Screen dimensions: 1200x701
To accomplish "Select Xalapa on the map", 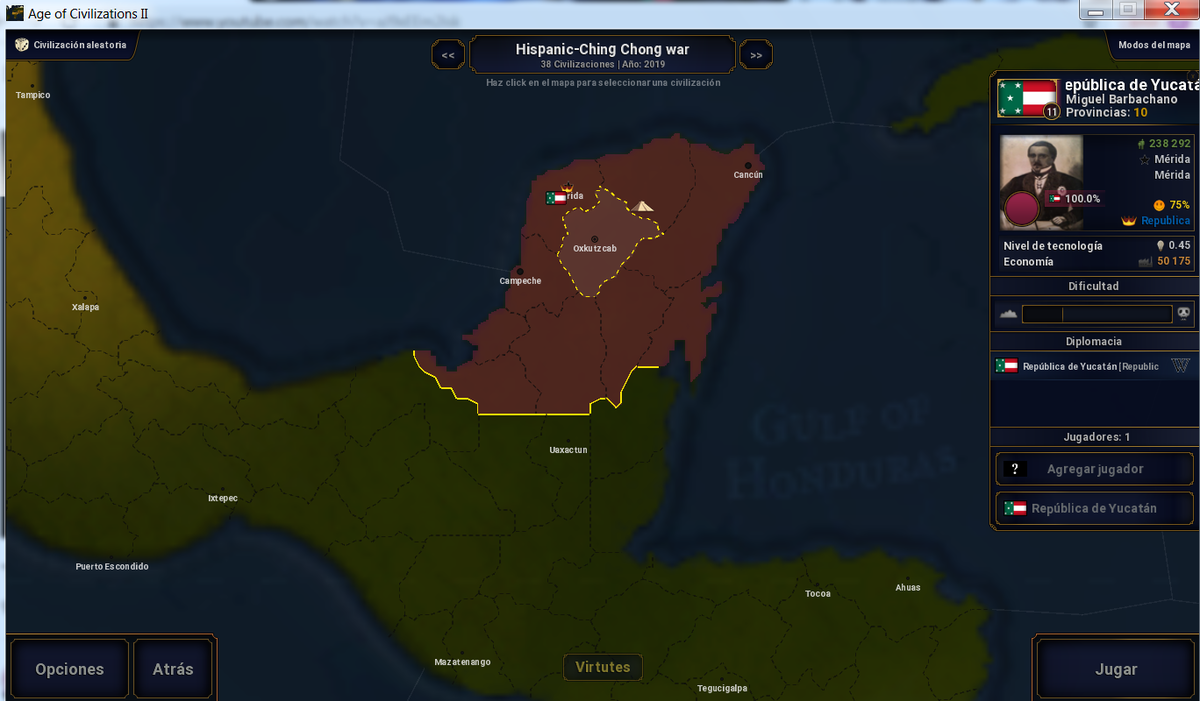I will click(86, 307).
